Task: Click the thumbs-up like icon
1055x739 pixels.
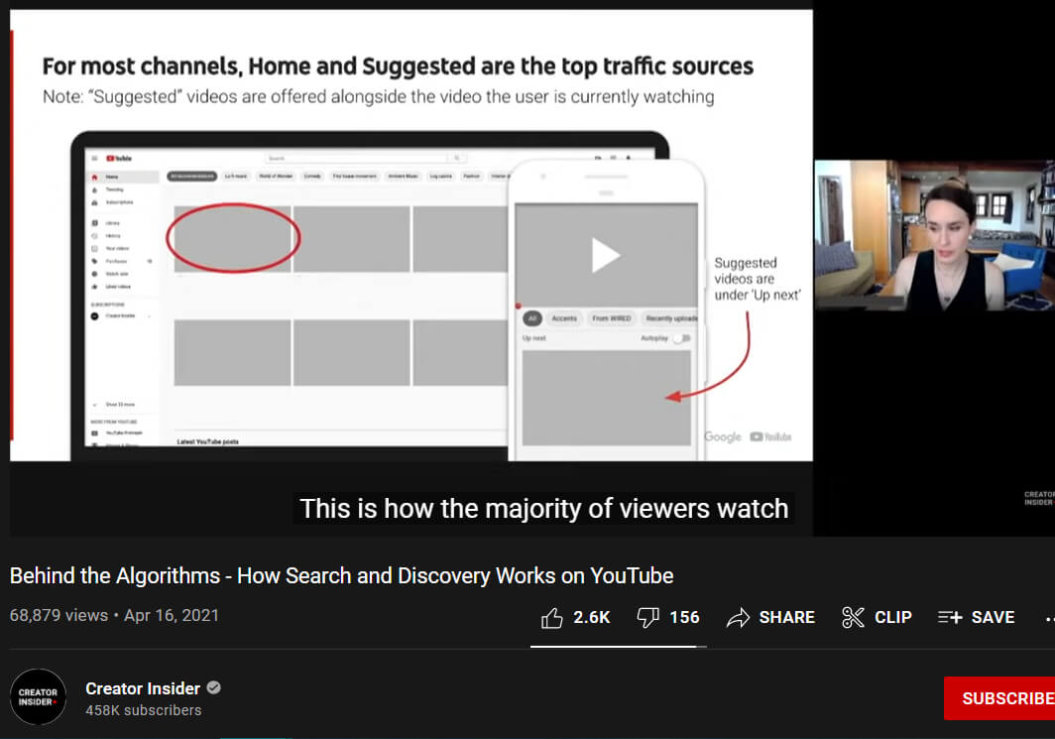Action: point(552,617)
